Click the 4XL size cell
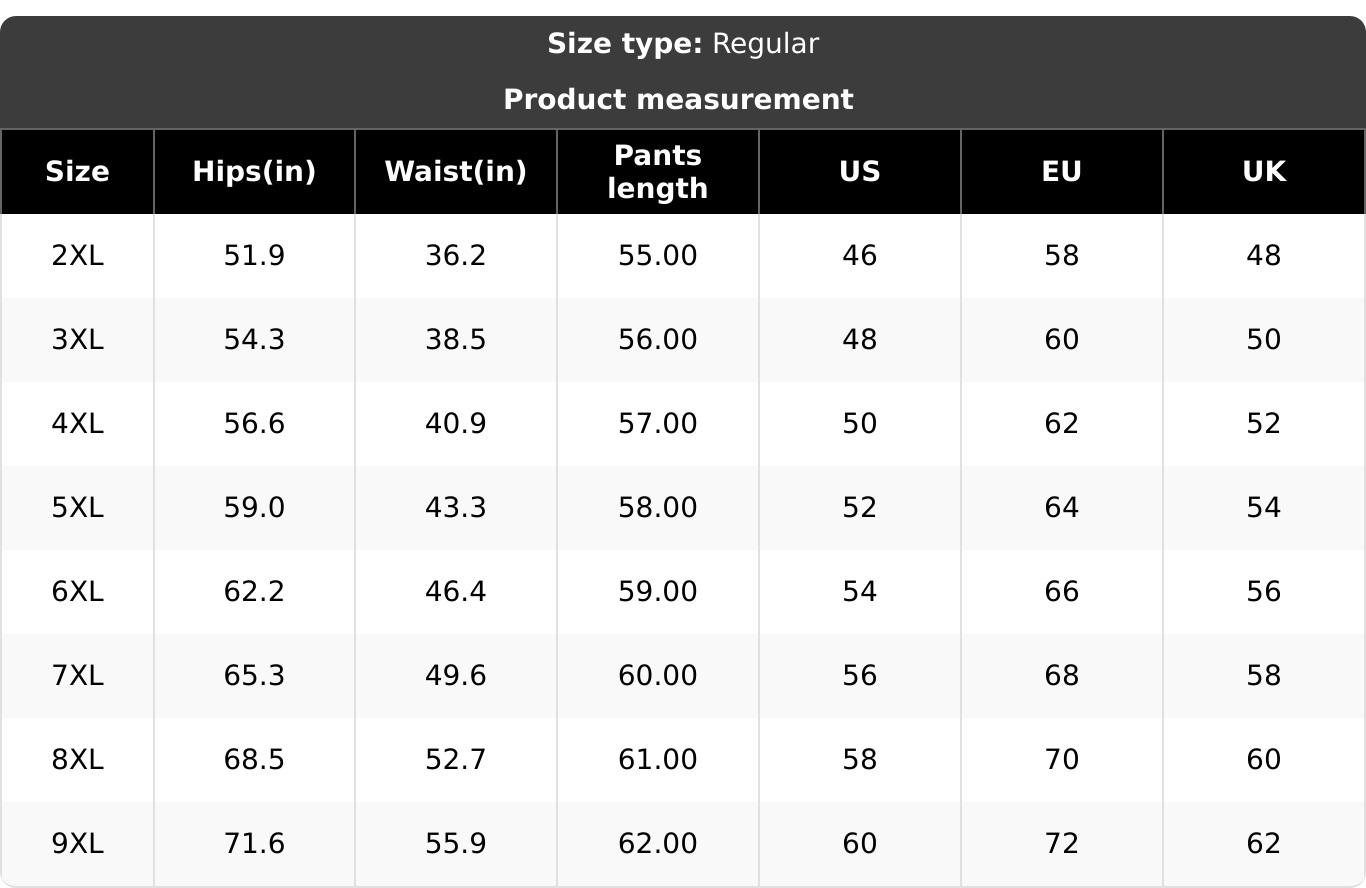This screenshot has height=888, width=1366. 77,424
